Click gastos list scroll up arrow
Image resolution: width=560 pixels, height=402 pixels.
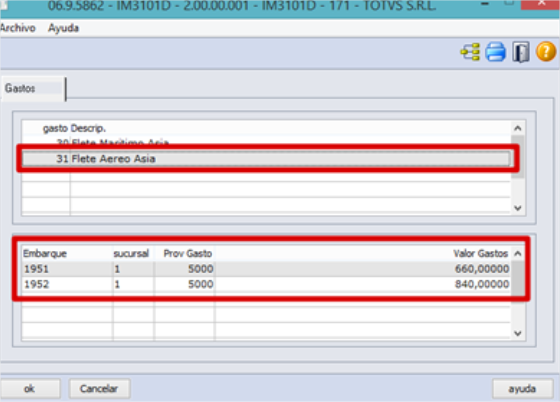point(518,128)
